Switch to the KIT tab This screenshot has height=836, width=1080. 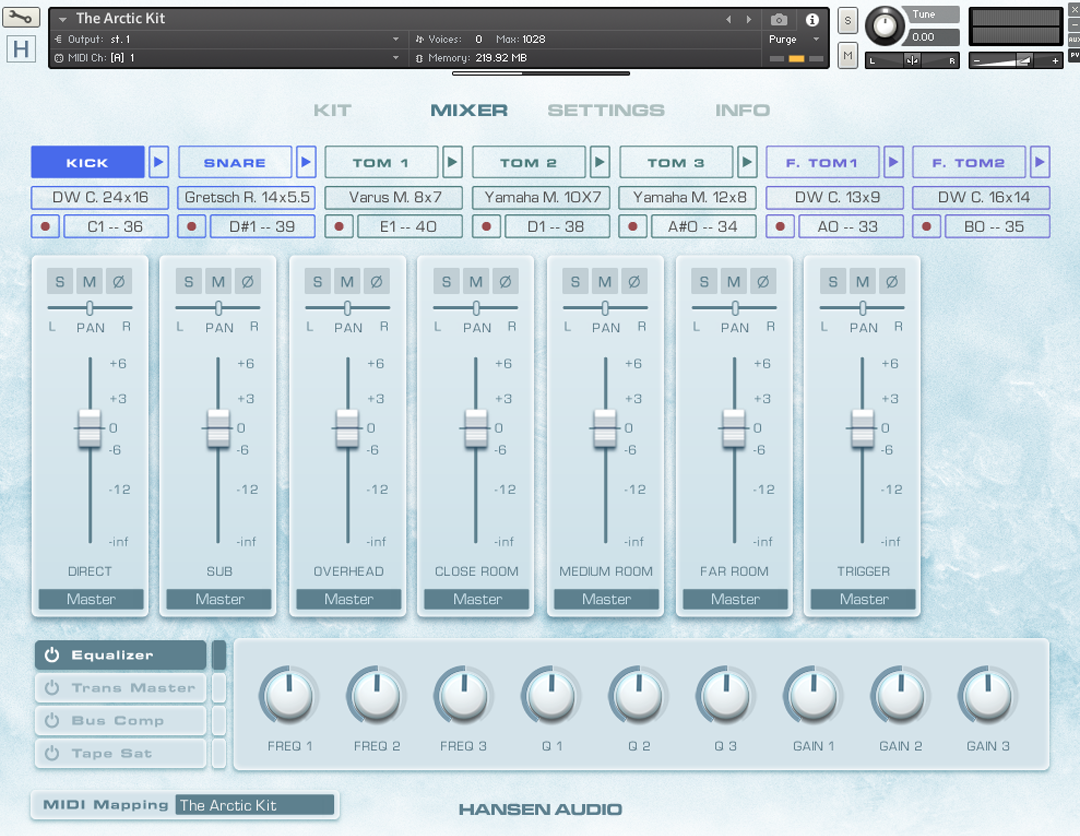click(332, 110)
